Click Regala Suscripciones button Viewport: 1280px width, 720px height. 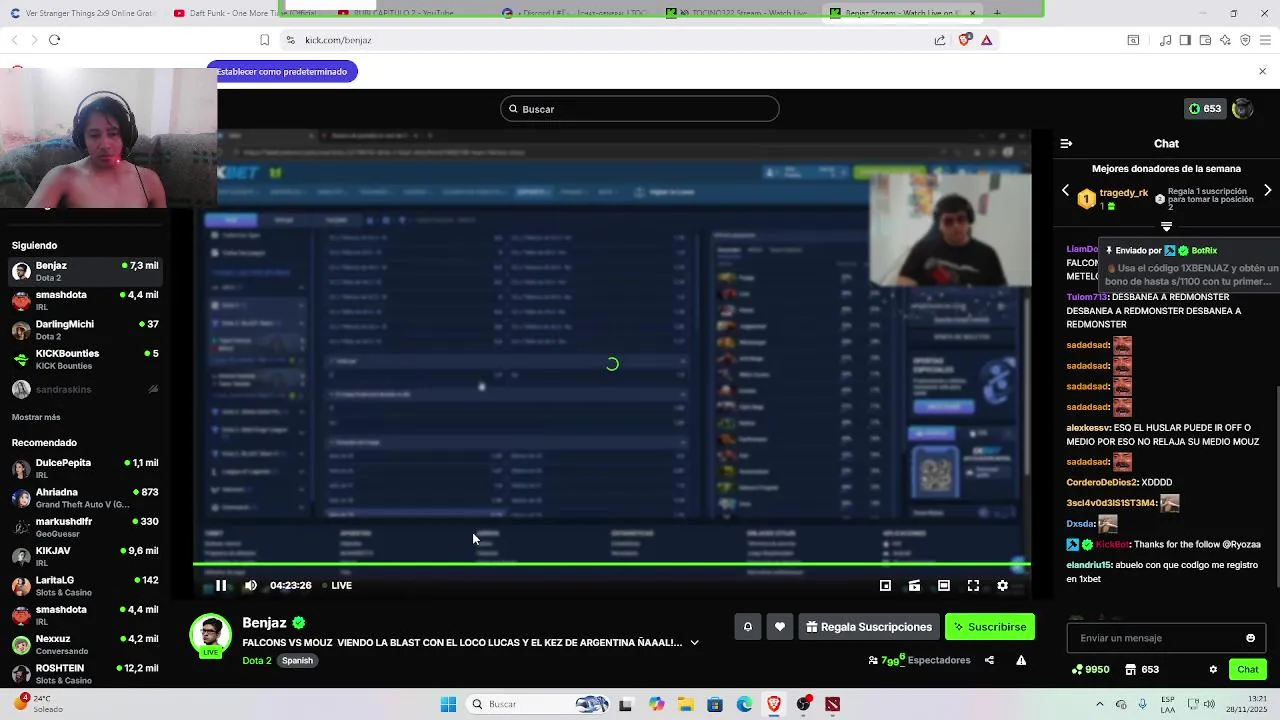pos(869,627)
